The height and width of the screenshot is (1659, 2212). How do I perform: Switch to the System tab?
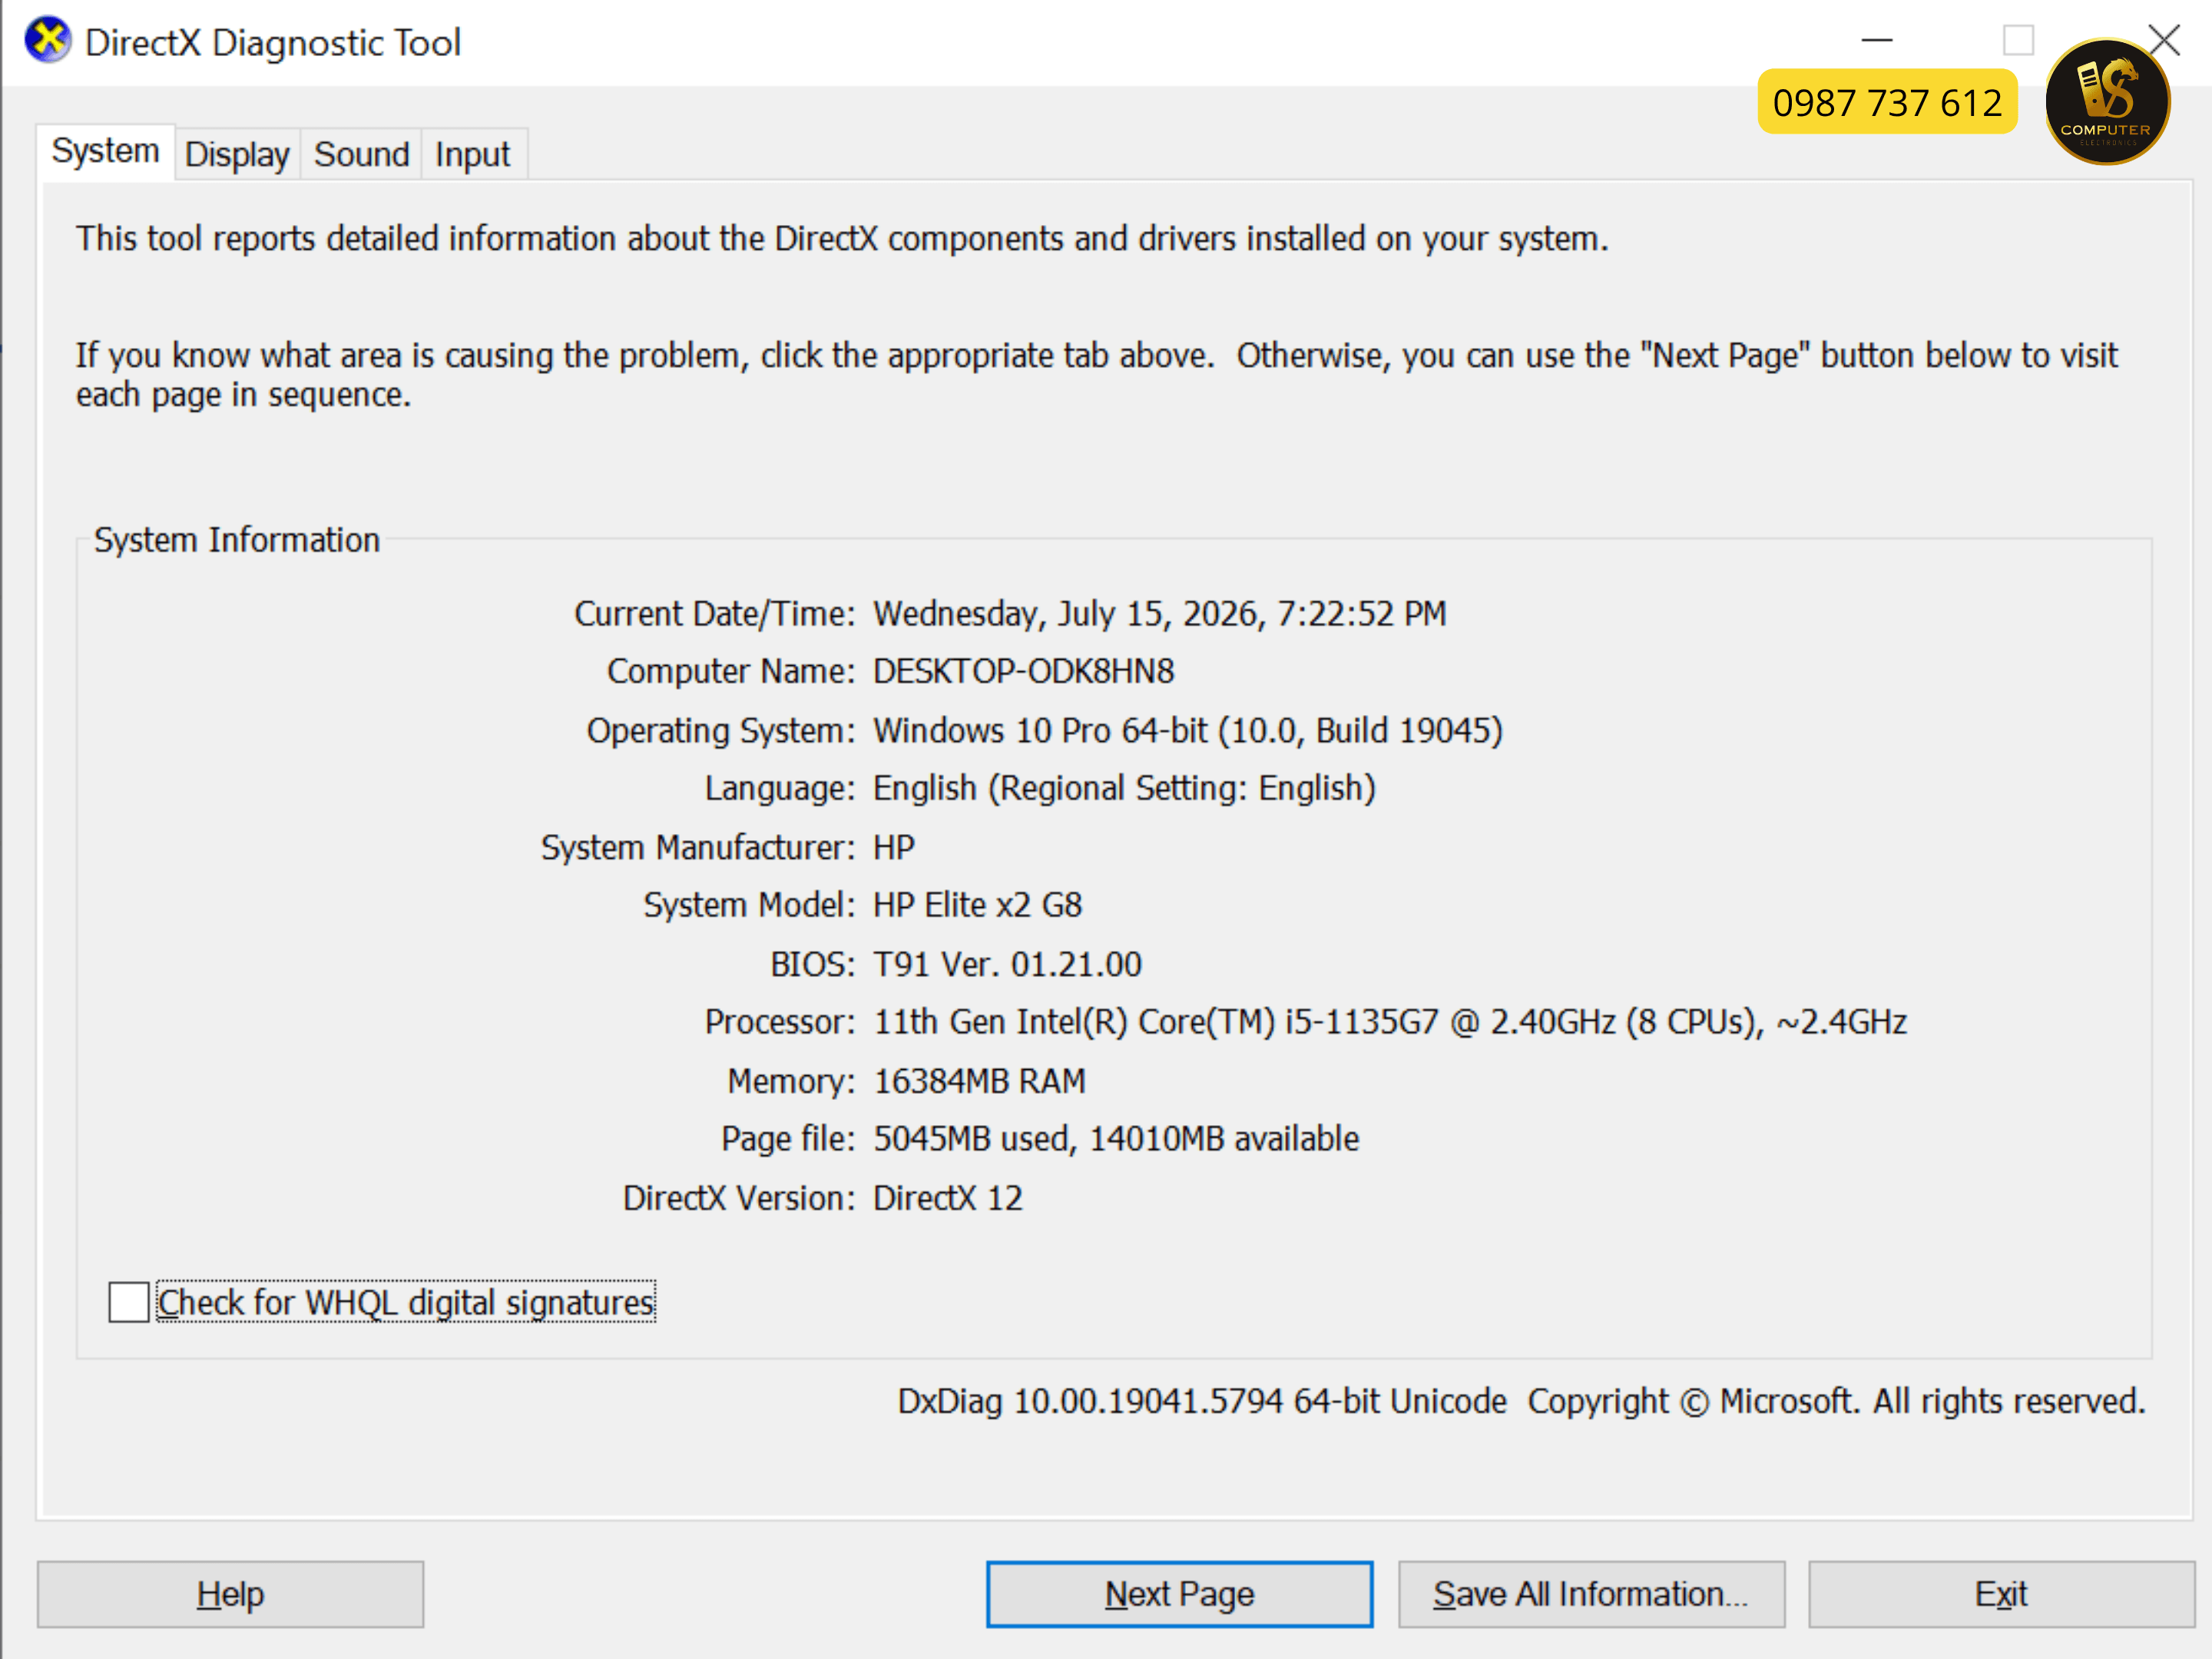pos(105,152)
